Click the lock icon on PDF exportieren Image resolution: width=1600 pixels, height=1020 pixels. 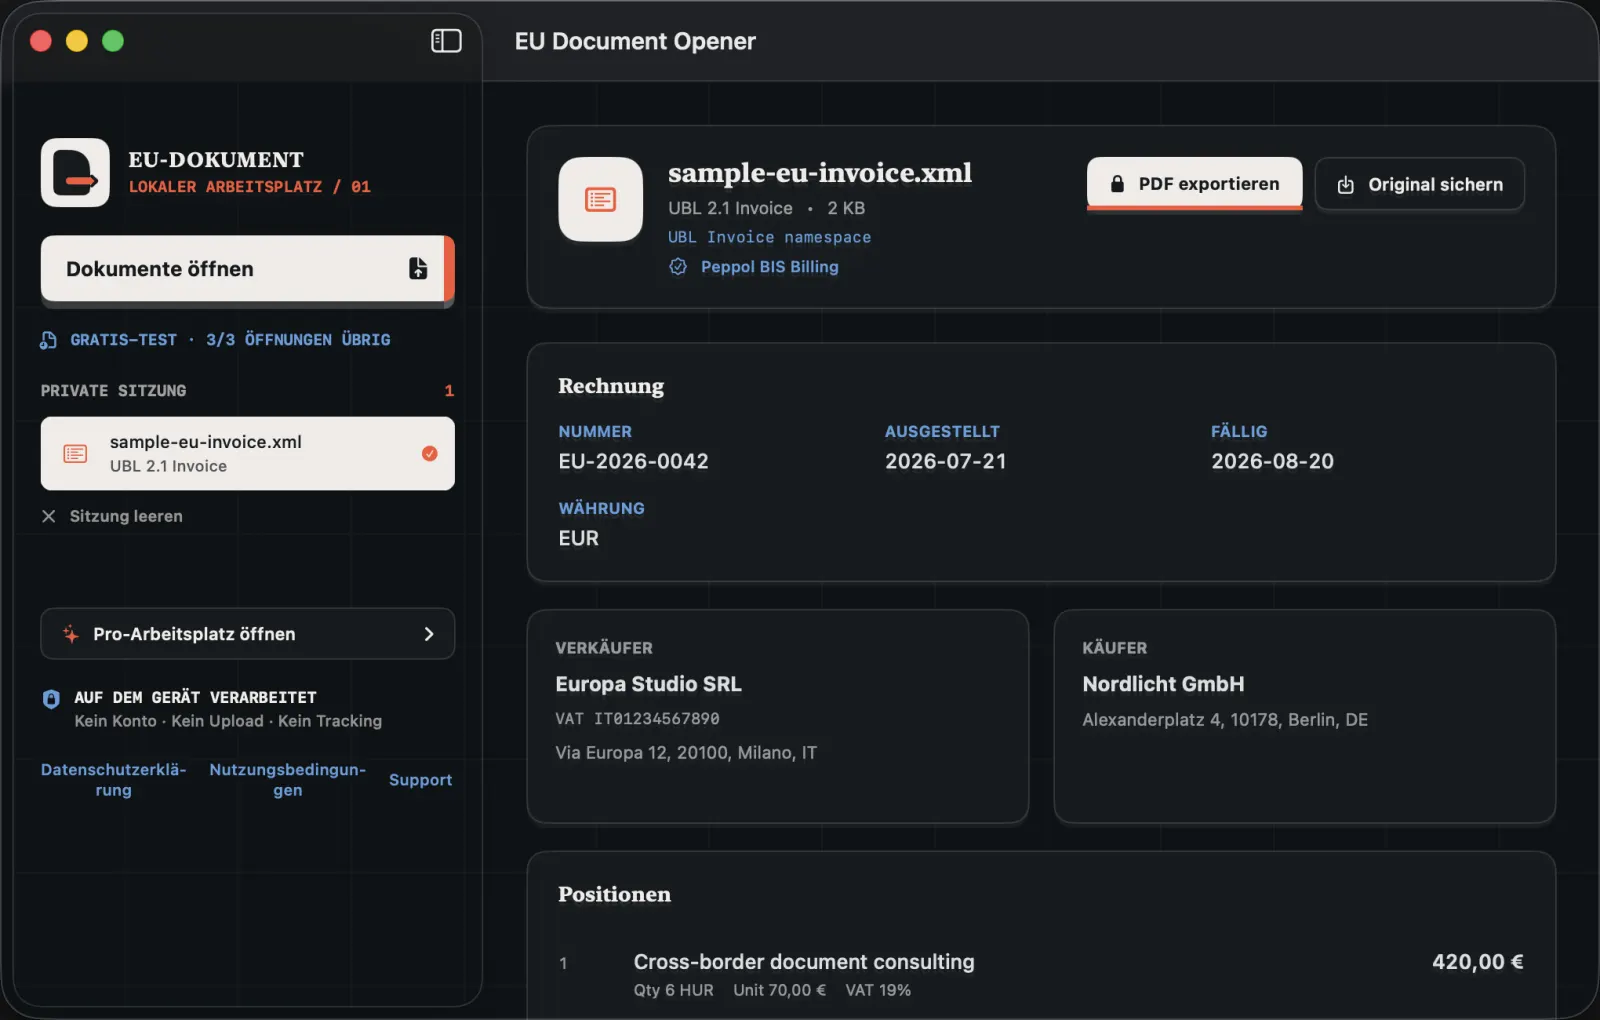point(1118,184)
